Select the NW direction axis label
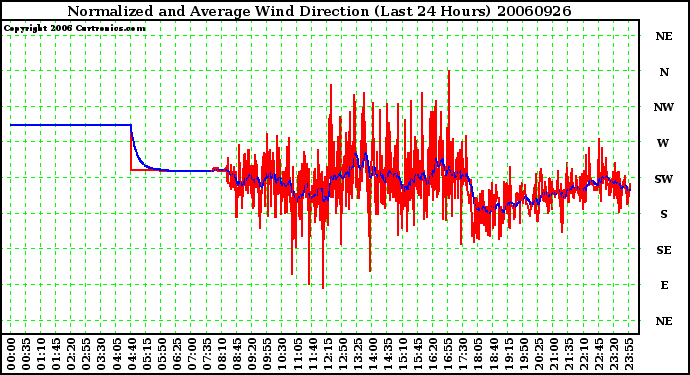The height and width of the screenshot is (375, 690). click(x=664, y=107)
